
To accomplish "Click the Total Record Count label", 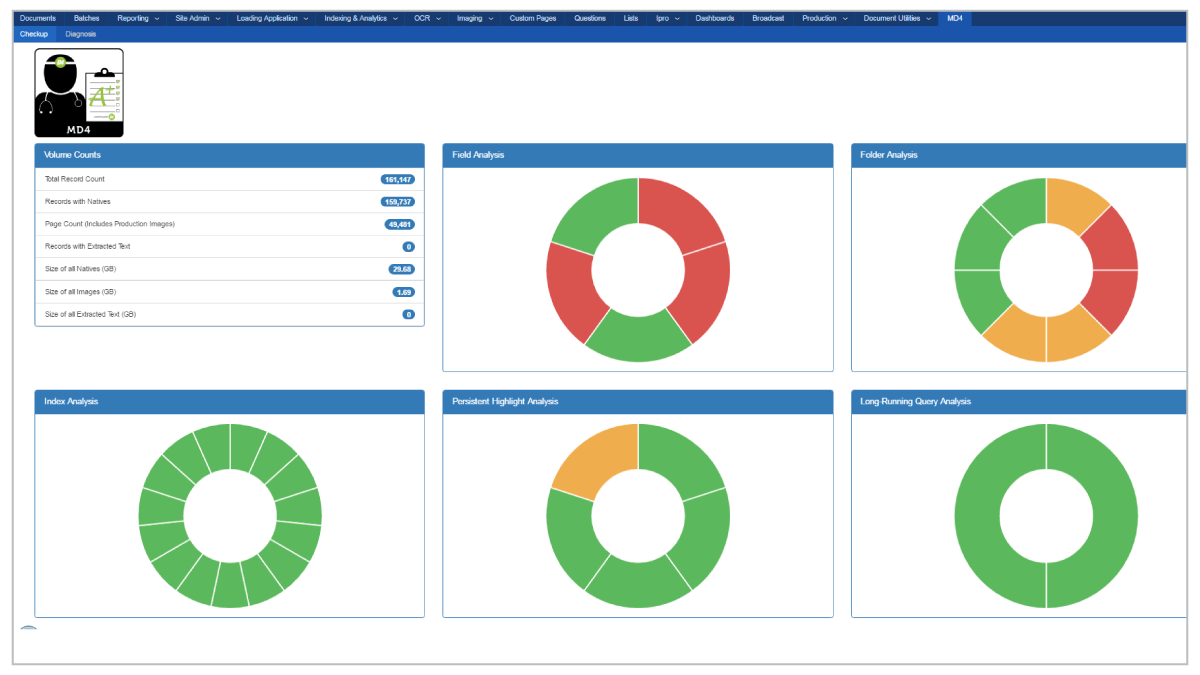I will (75, 179).
